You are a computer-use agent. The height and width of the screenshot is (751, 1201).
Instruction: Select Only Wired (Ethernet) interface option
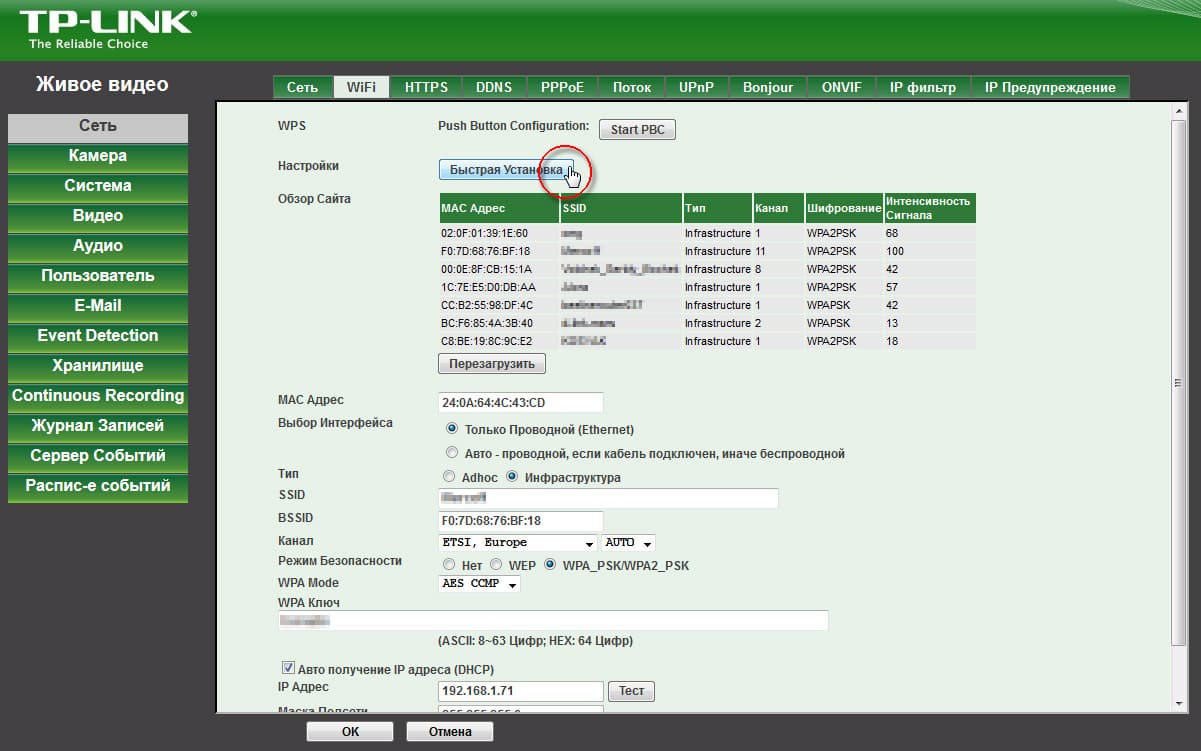[452, 429]
